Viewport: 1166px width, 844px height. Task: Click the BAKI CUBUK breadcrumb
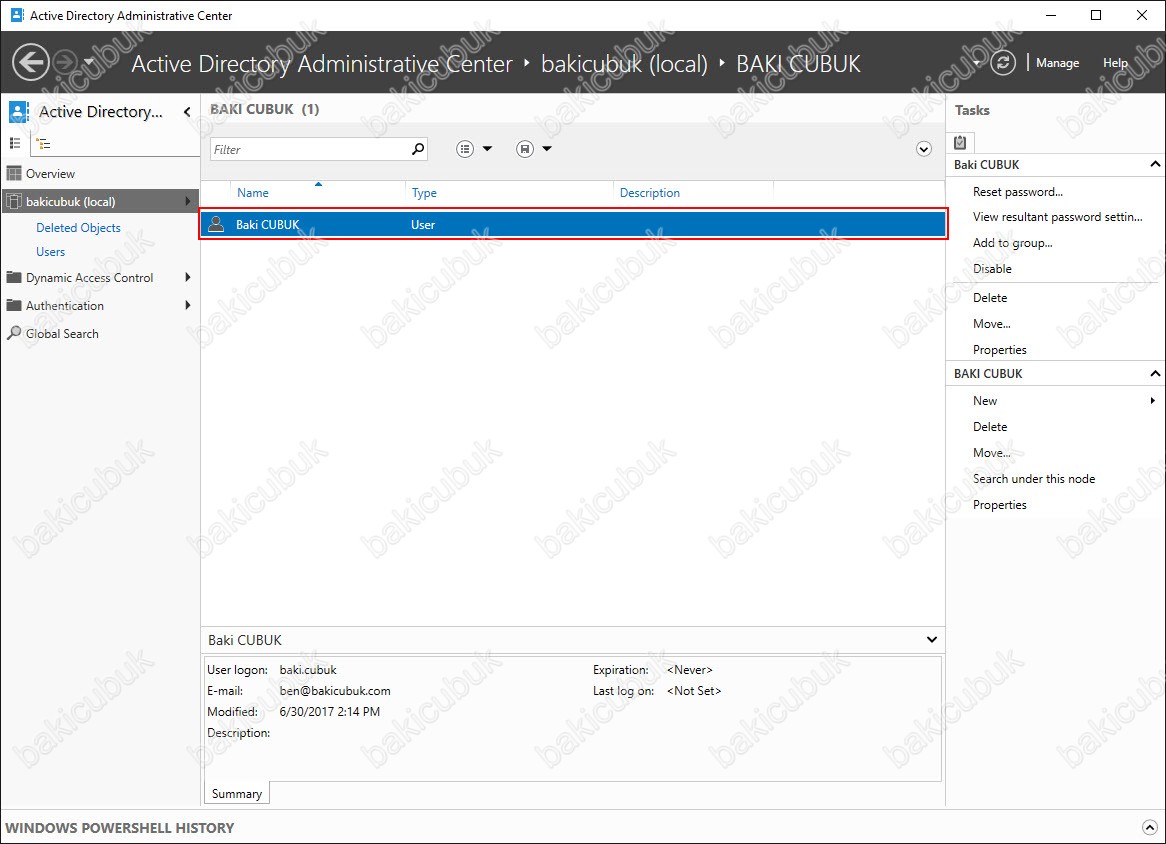coord(798,64)
